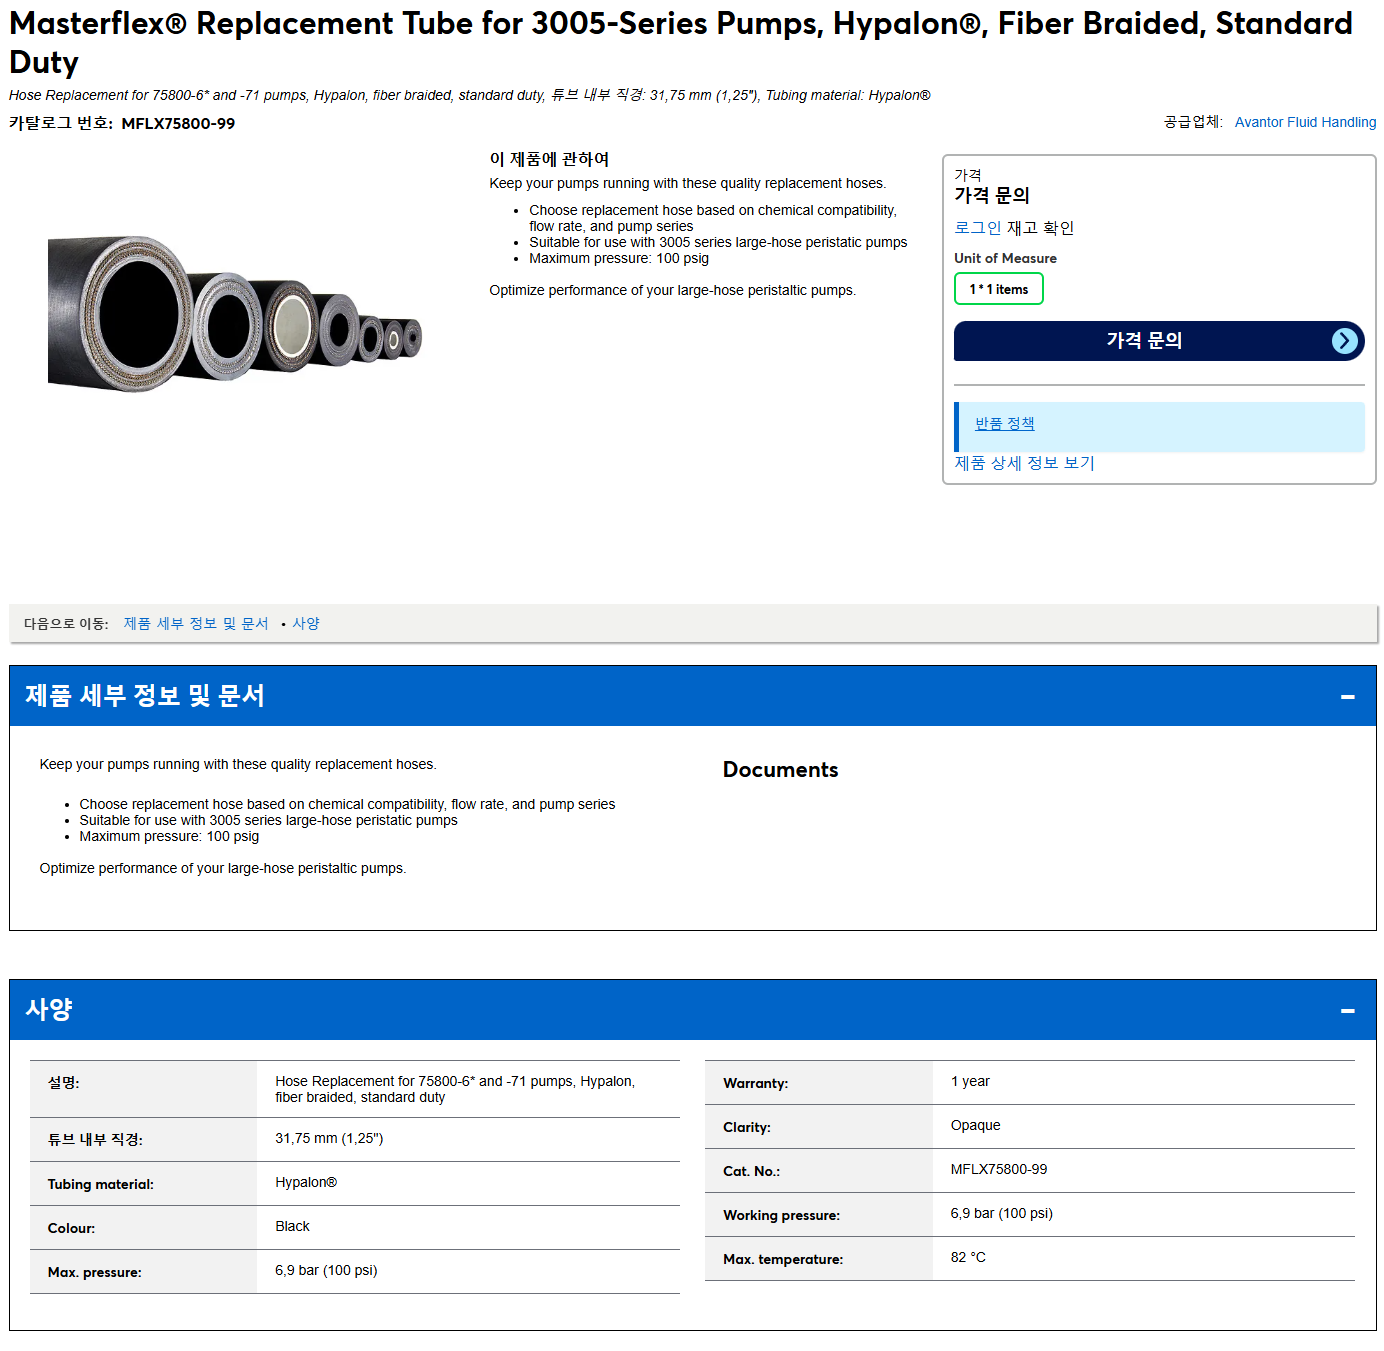Open the hose product image thumbnail
The image size is (1384, 1351).
click(235, 314)
